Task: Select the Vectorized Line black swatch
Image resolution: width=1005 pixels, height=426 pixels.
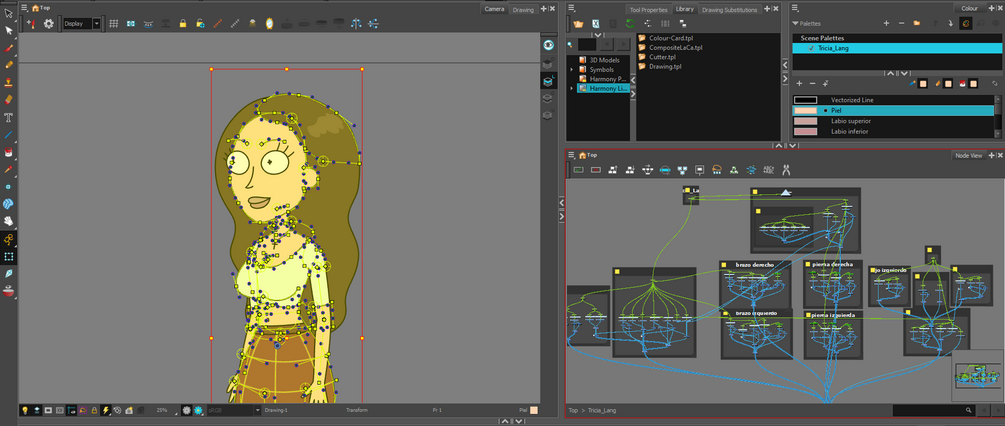Action: tap(805, 100)
